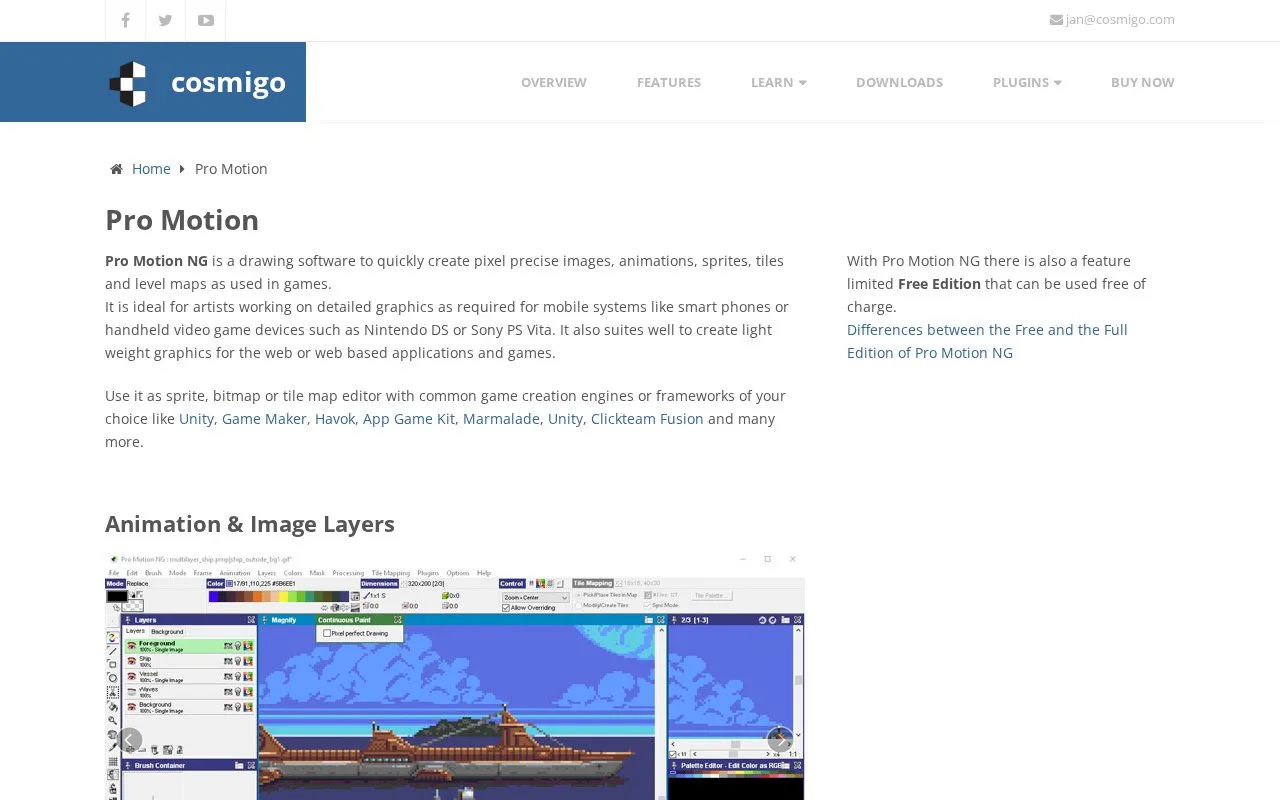Click the cosmigo logo
This screenshot has width=1280, height=800.
(197, 83)
